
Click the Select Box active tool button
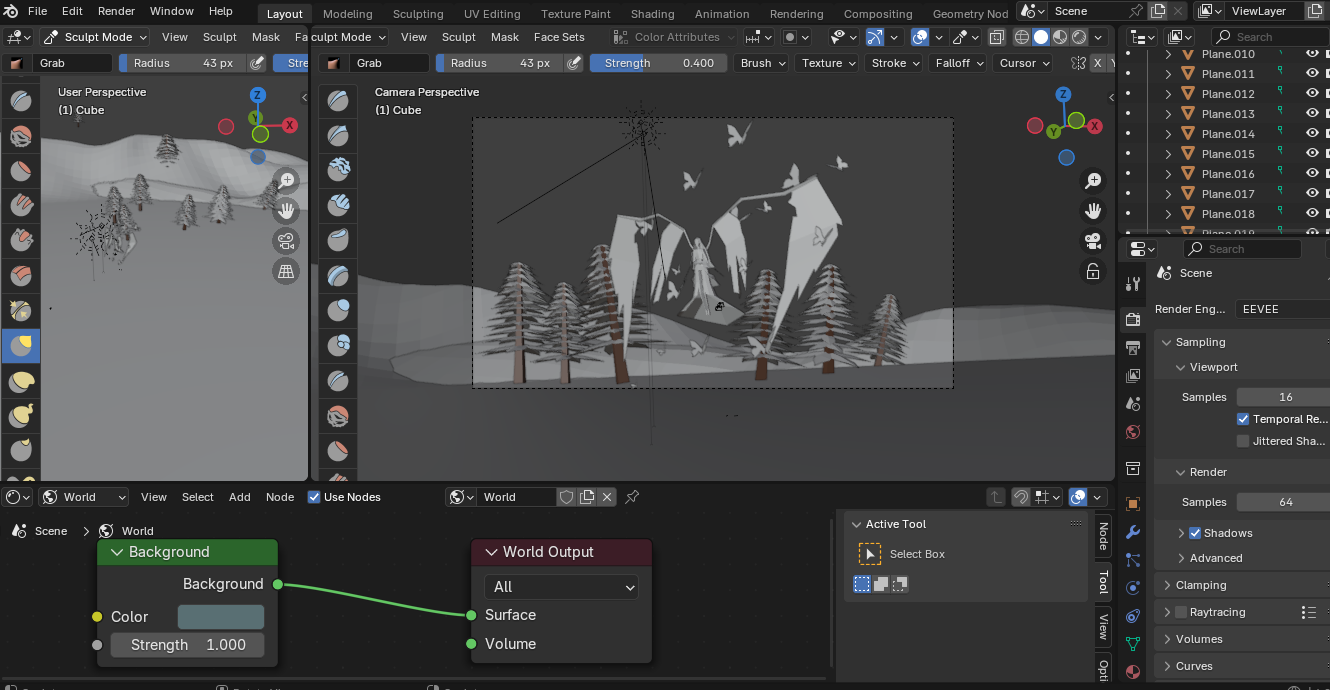click(x=869, y=554)
